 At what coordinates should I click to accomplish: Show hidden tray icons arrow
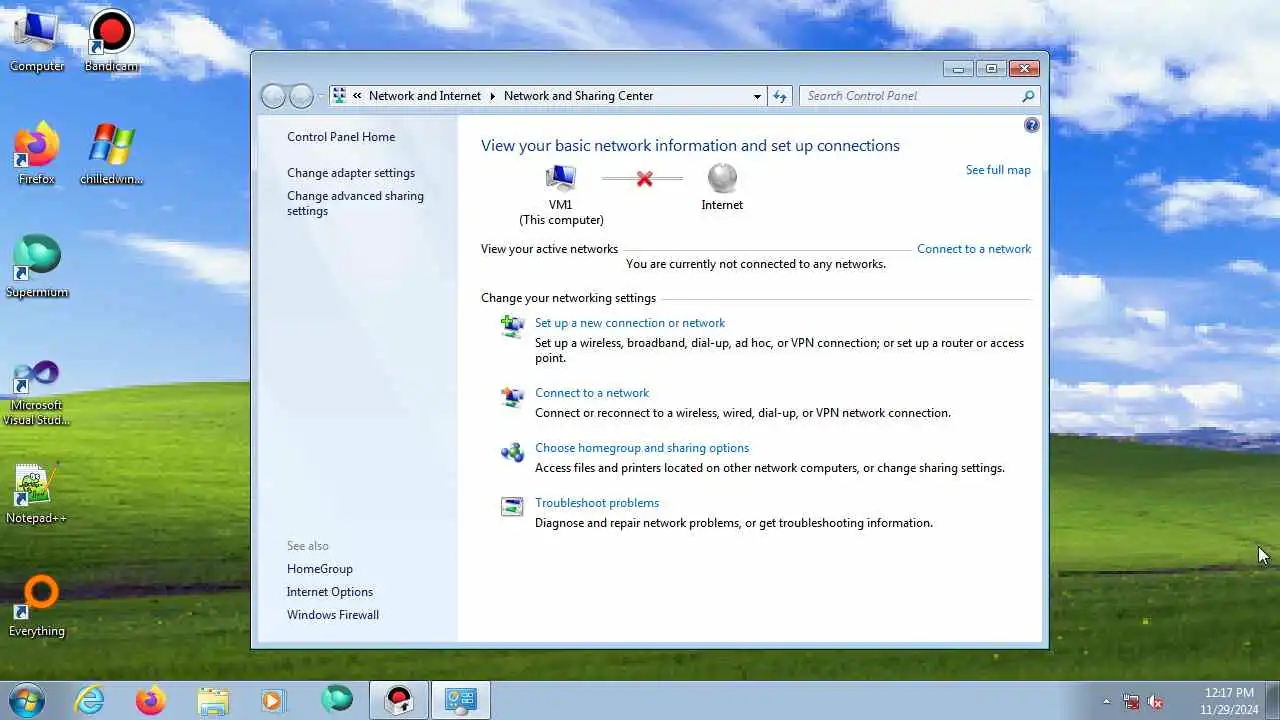pos(1106,701)
